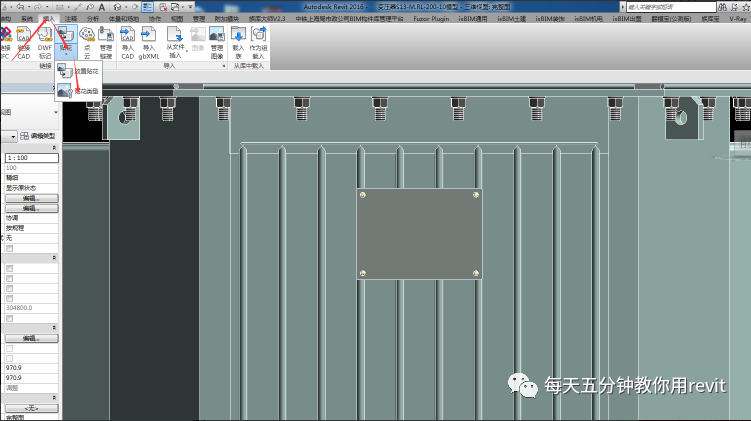The image size is (751, 421).
Task: Click the first Edit button under display state
Action: [x=32, y=198]
